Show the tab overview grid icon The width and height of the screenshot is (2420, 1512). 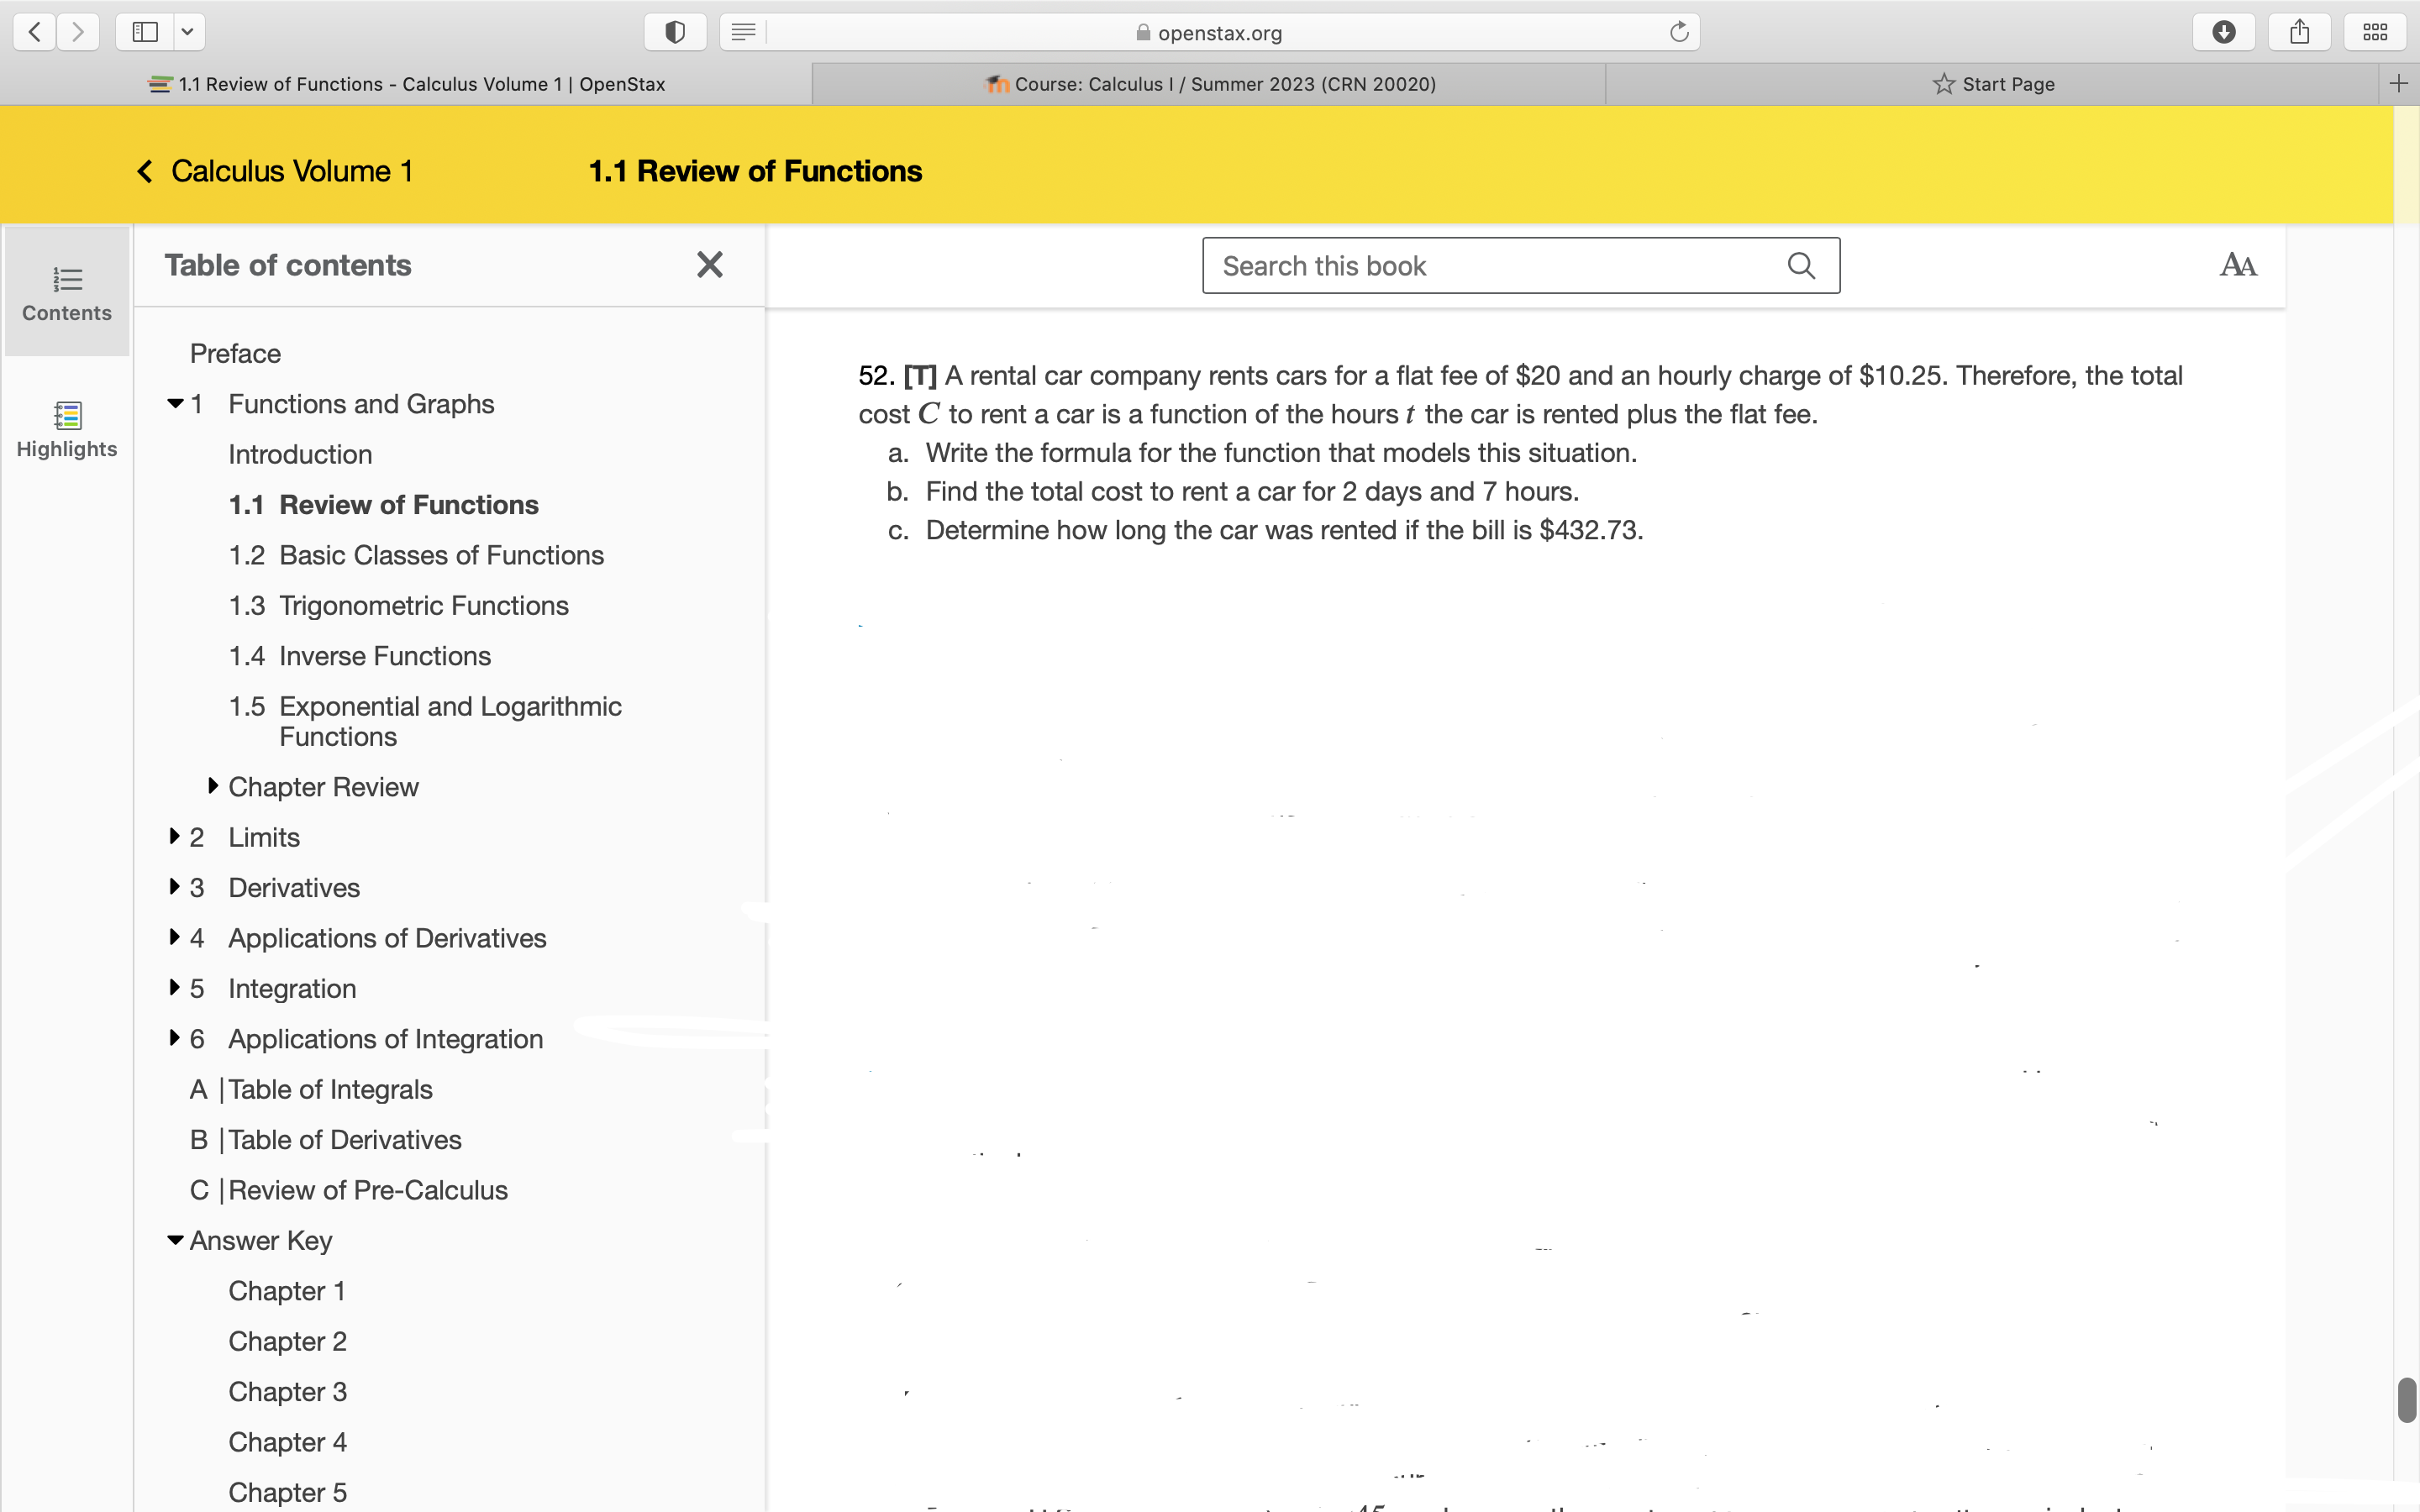(x=2375, y=32)
